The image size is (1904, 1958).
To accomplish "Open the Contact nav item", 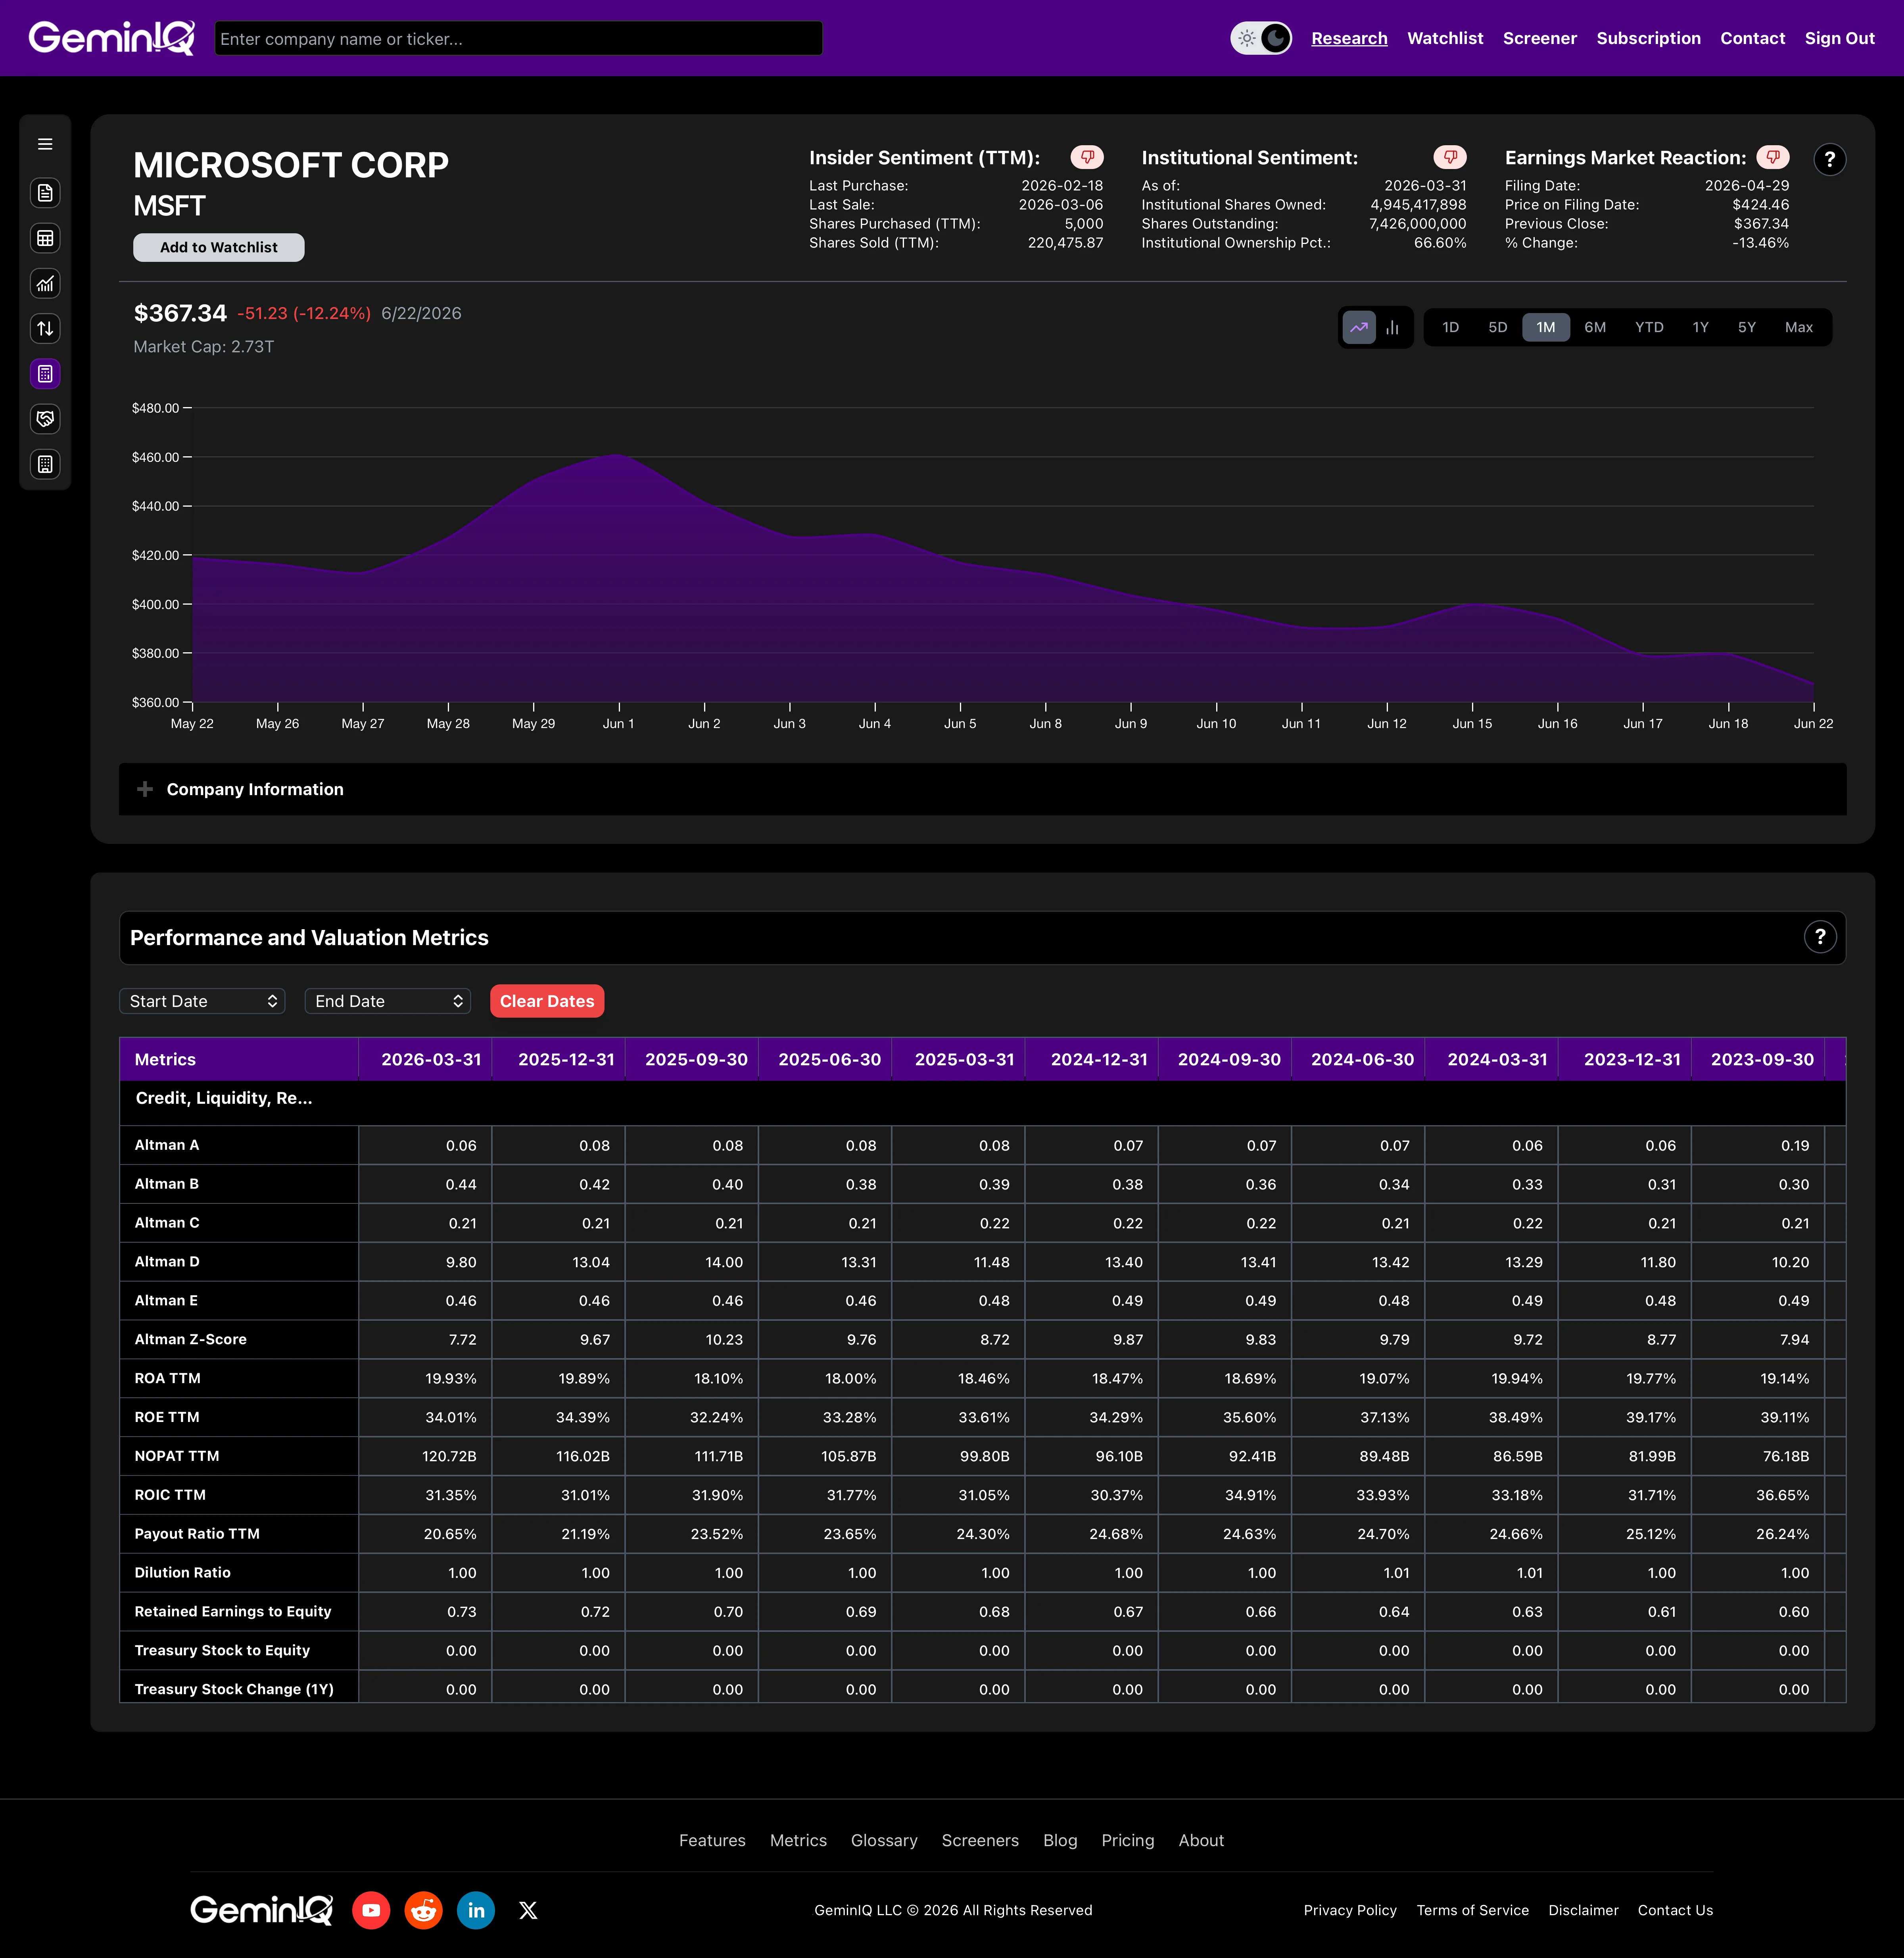I will pos(1752,38).
